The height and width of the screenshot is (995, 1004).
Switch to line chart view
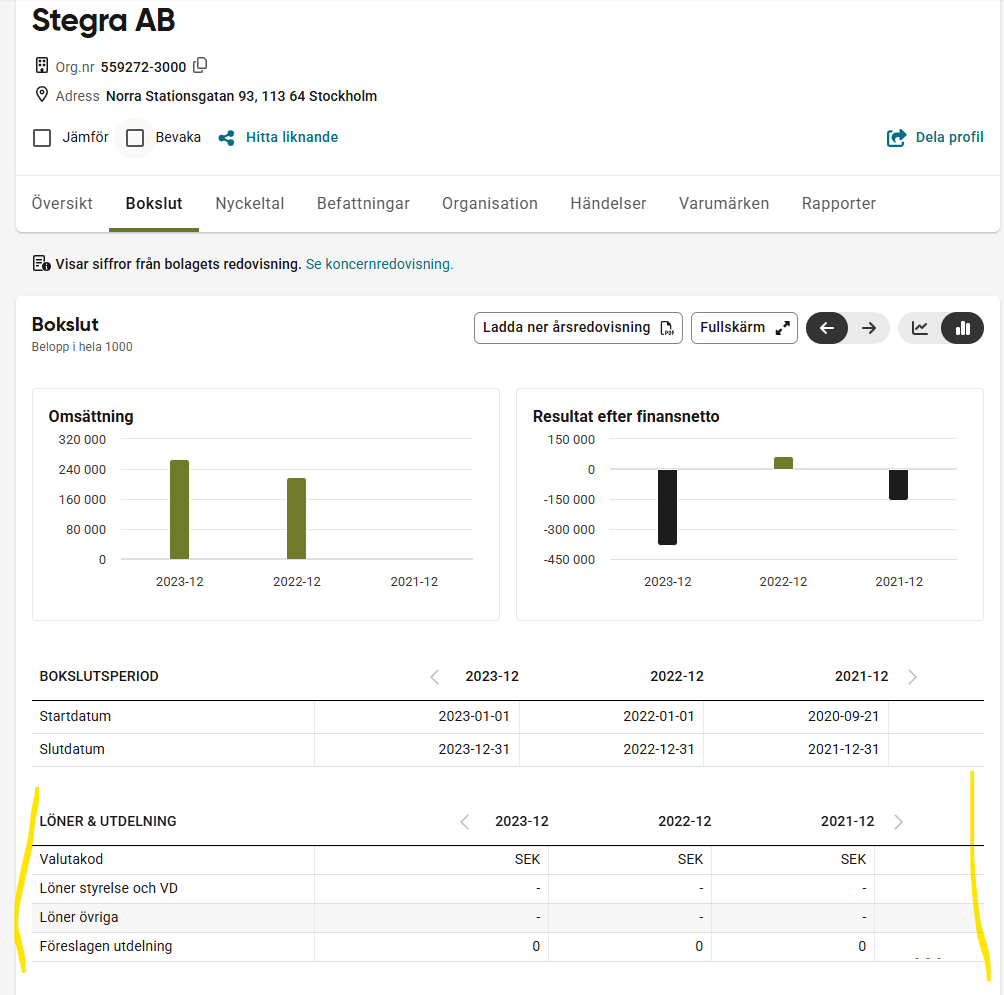click(920, 328)
